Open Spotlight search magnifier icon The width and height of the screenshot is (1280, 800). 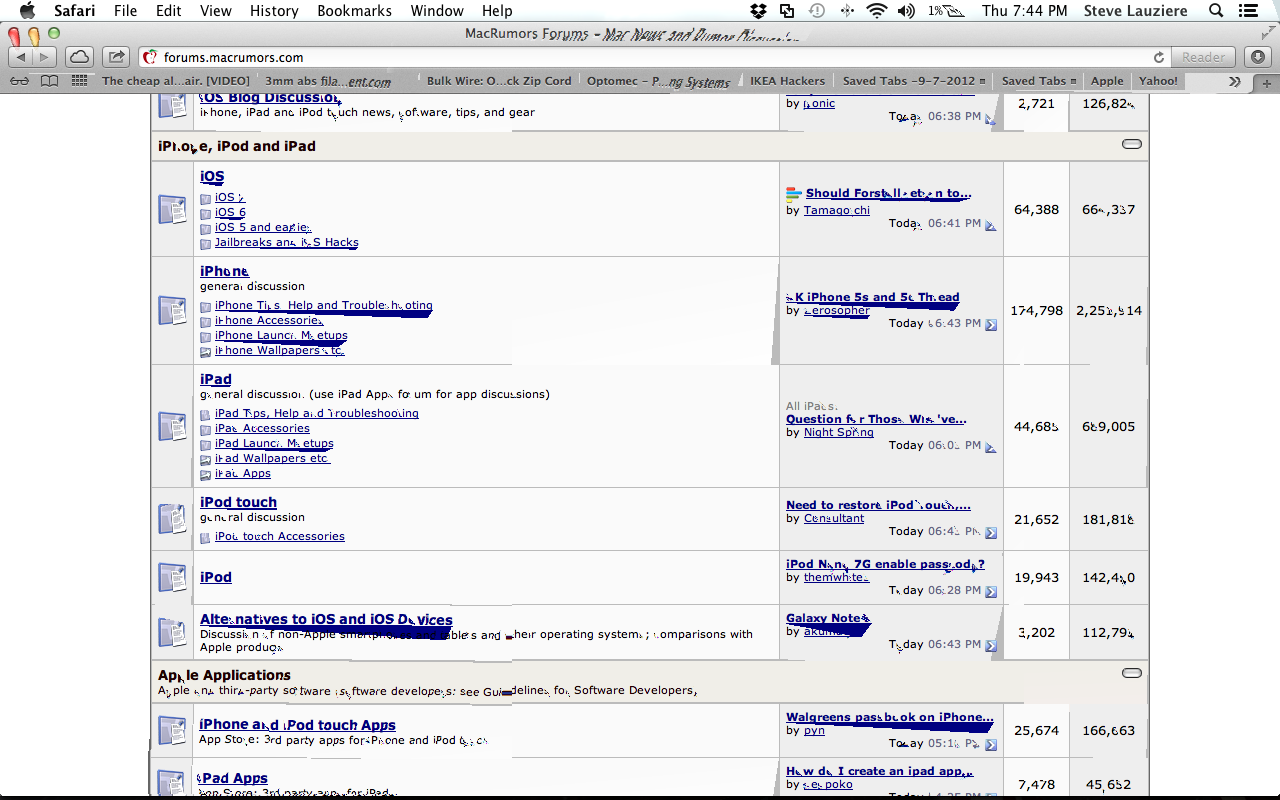click(x=1216, y=11)
